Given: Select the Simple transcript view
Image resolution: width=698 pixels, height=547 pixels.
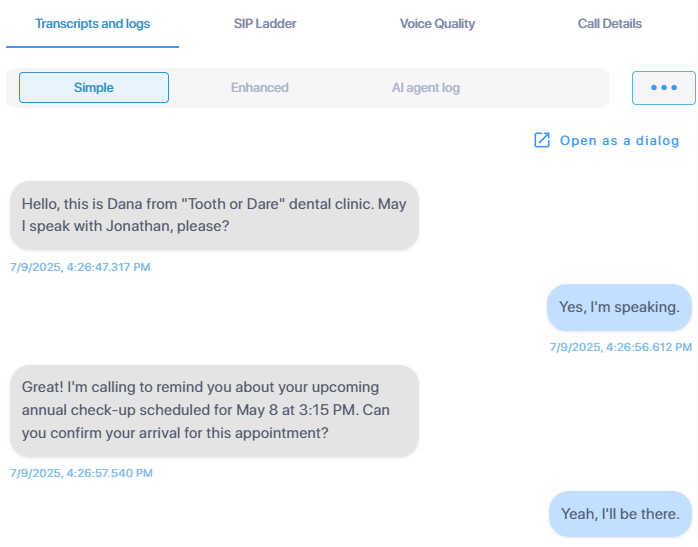Looking at the screenshot, I should pos(94,88).
